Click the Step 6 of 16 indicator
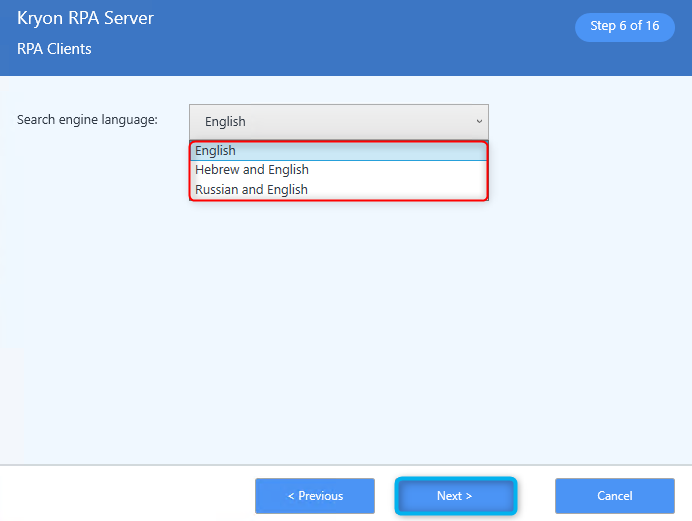This screenshot has height=521, width=692. coord(624,26)
